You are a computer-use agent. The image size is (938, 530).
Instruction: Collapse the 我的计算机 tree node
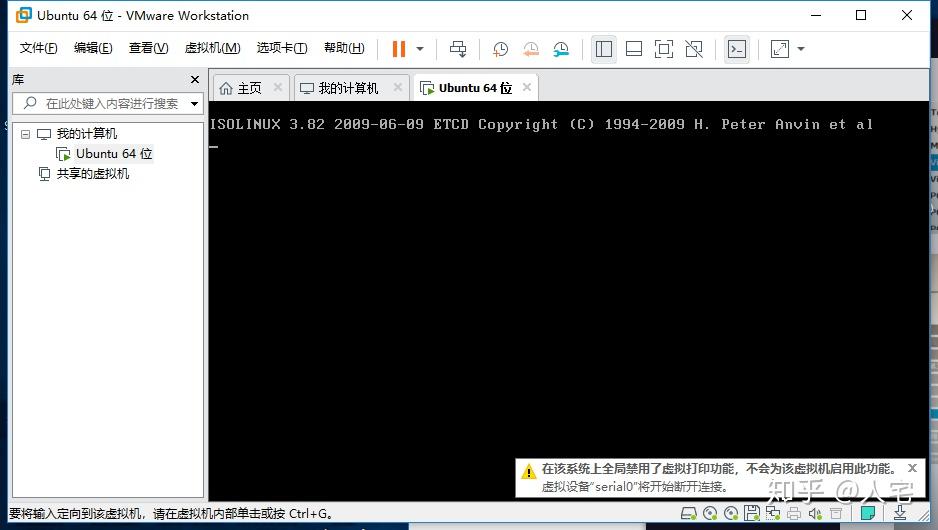tap(26, 134)
